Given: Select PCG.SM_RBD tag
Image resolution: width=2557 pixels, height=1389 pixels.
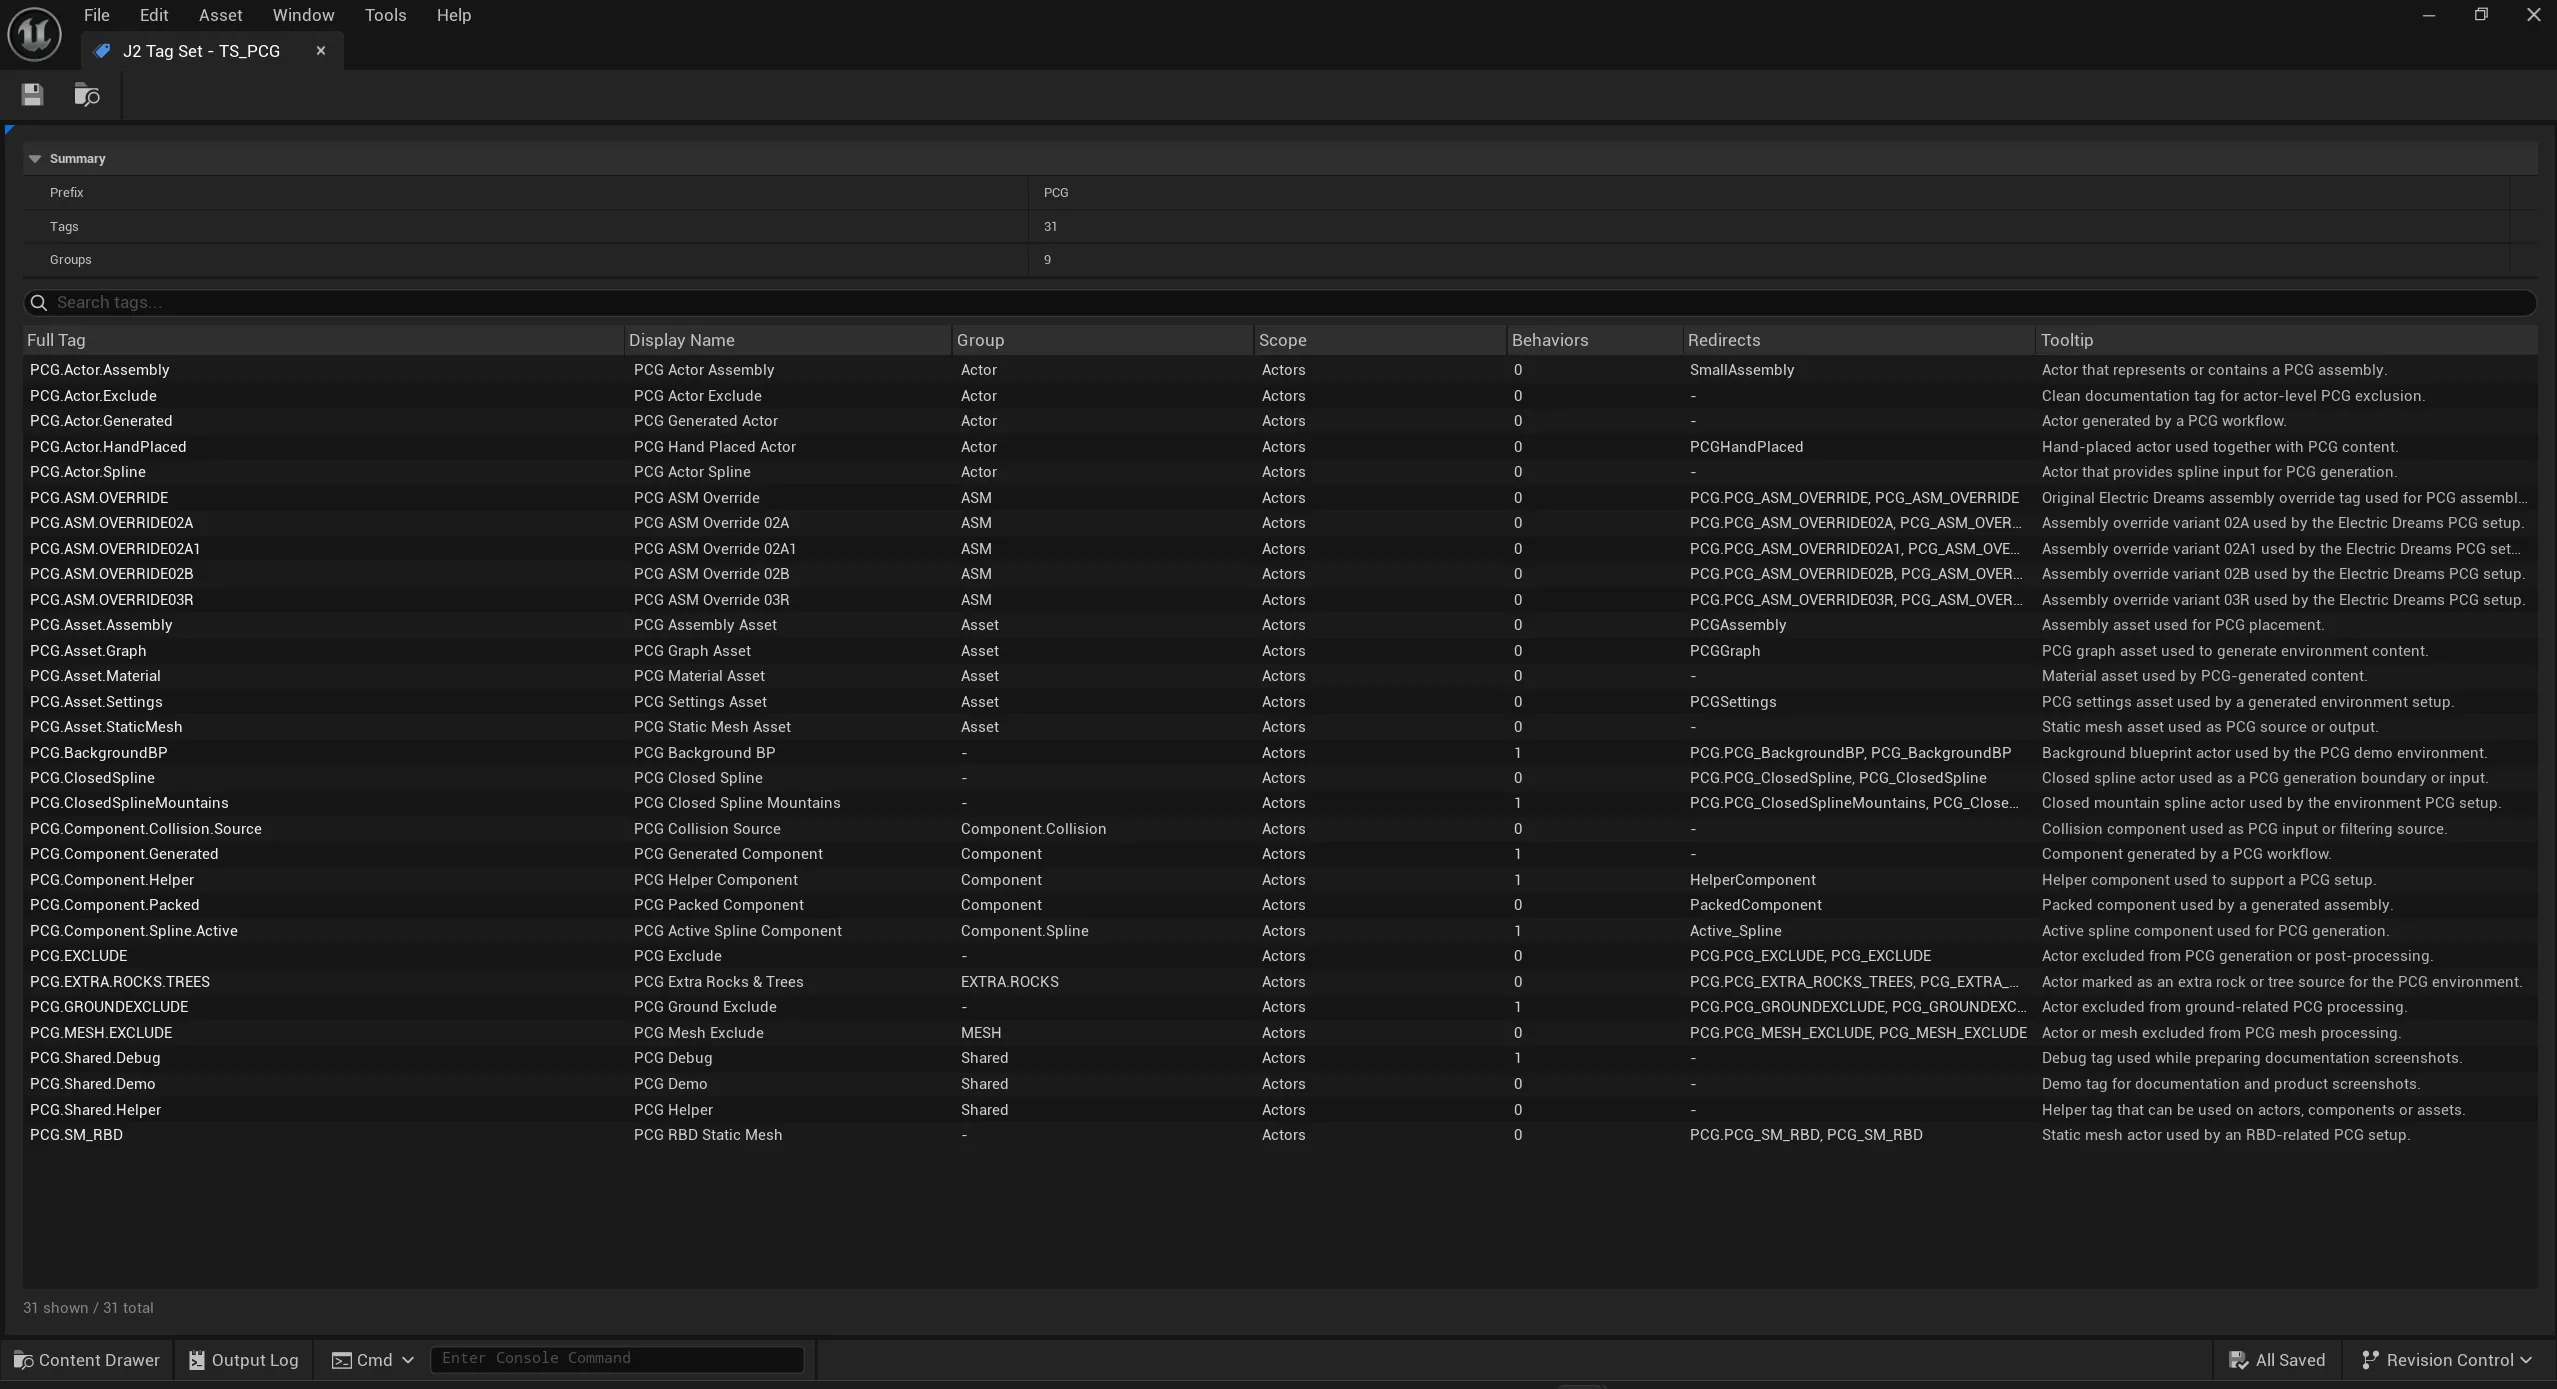Looking at the screenshot, I should point(76,1135).
